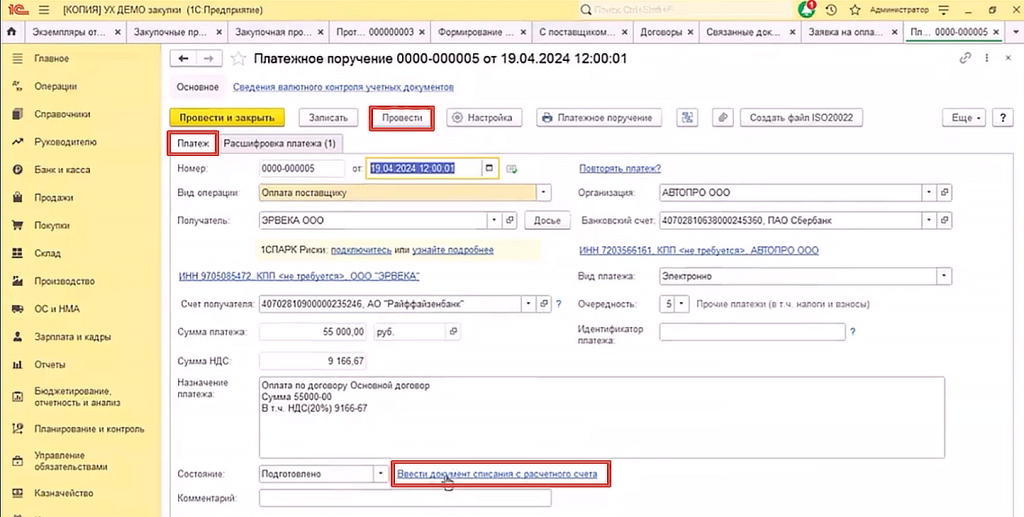
Task: Open Зарплата и кадры section
Action: point(72,337)
